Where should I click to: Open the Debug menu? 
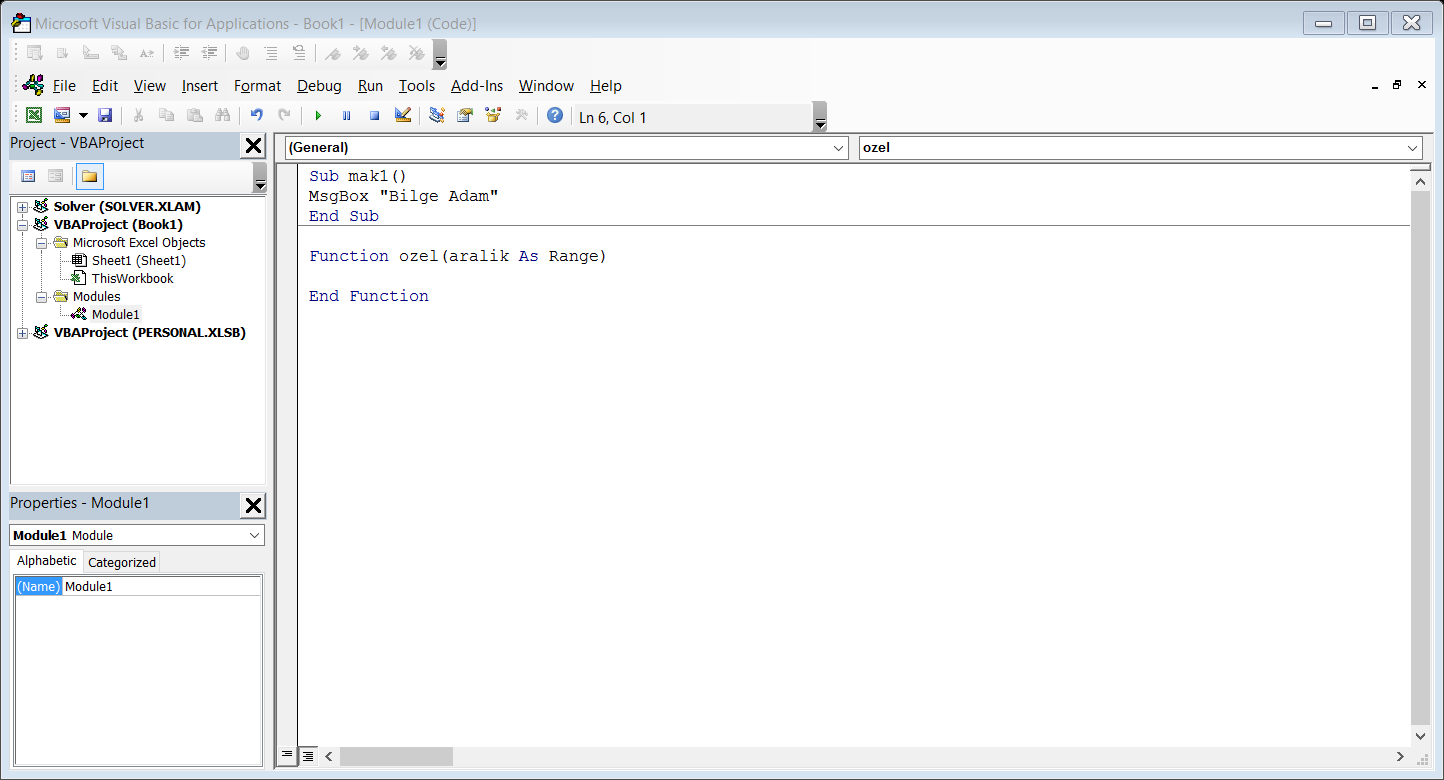pyautogui.click(x=319, y=86)
